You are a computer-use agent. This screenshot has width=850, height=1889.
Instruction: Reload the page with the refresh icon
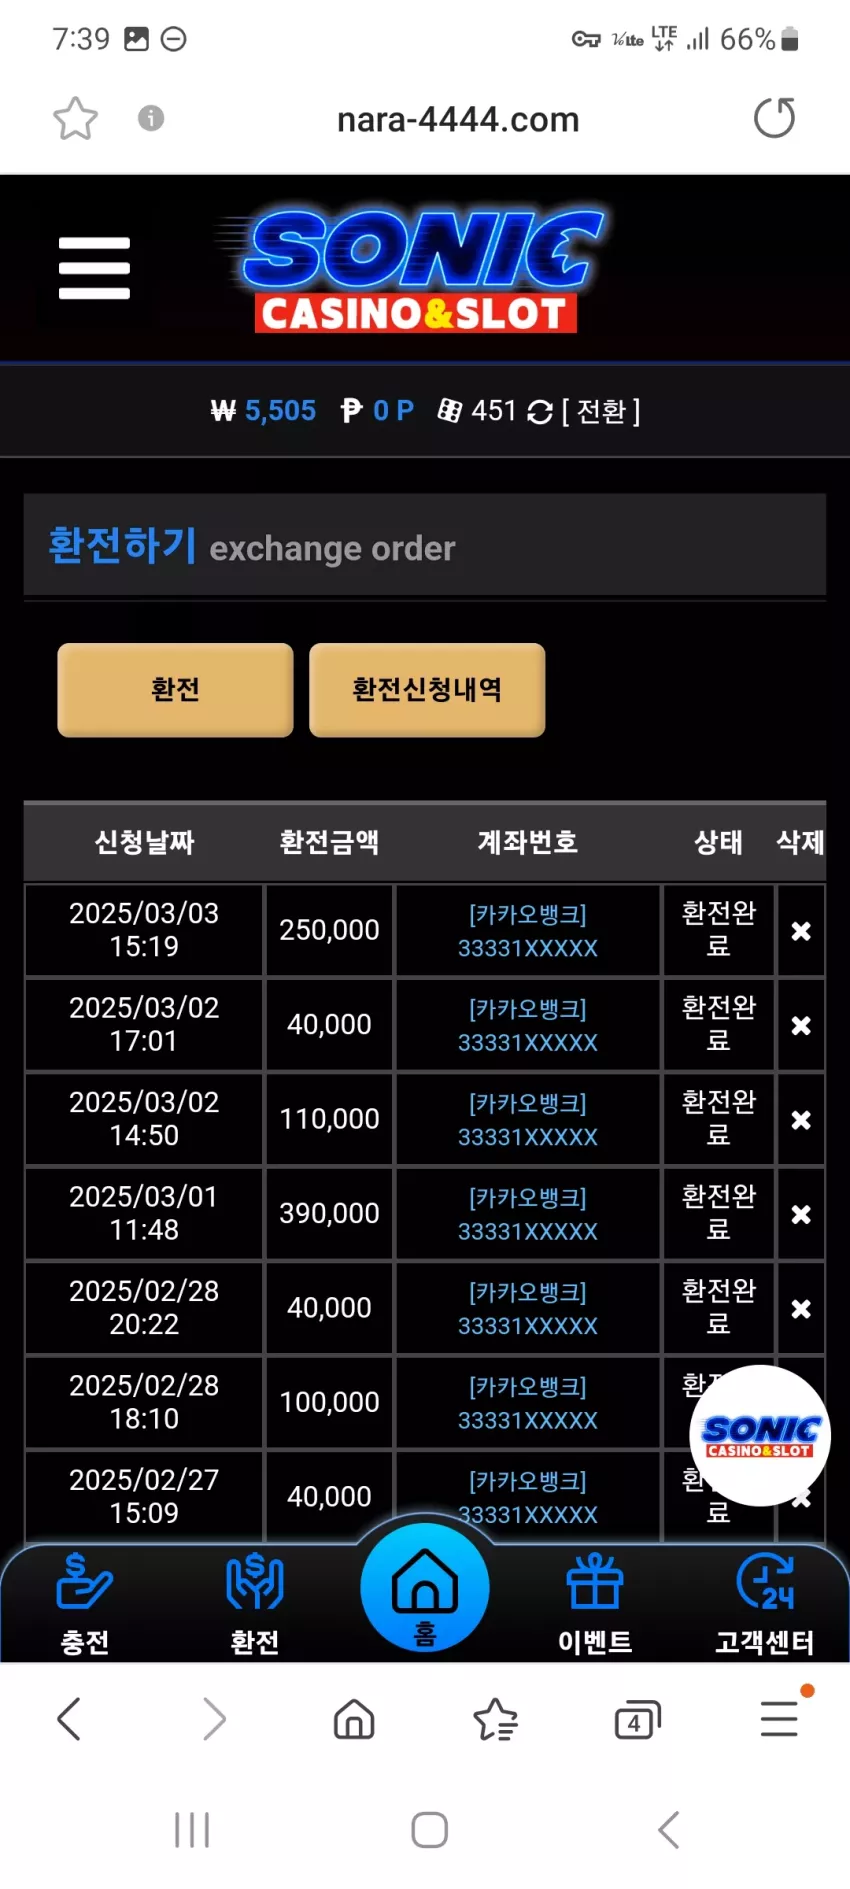774,118
